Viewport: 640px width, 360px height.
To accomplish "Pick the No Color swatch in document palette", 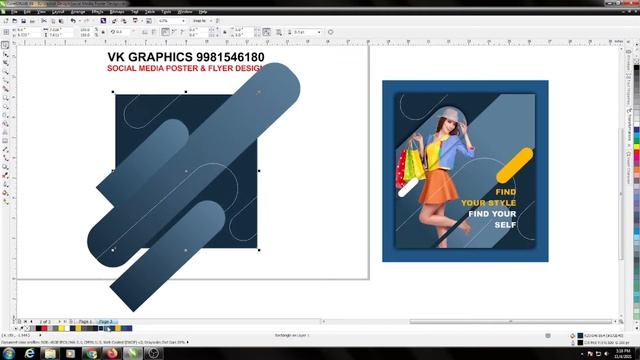I will pos(27,328).
